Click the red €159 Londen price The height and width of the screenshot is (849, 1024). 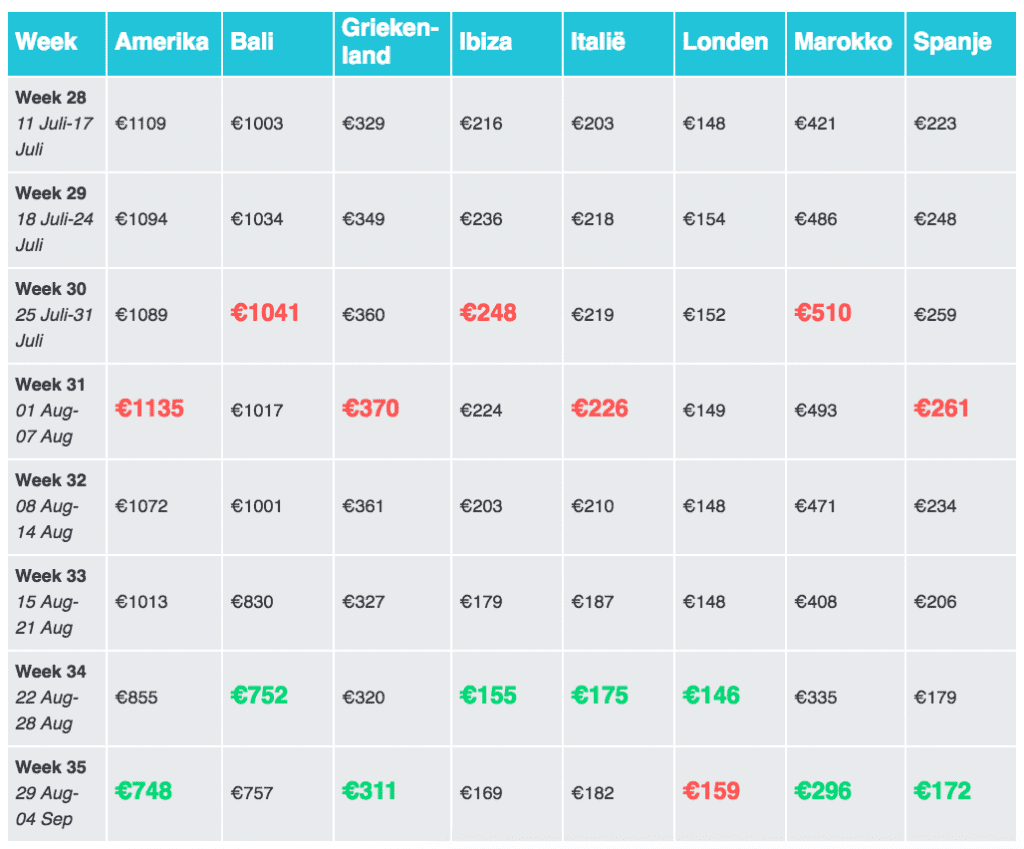(x=711, y=792)
